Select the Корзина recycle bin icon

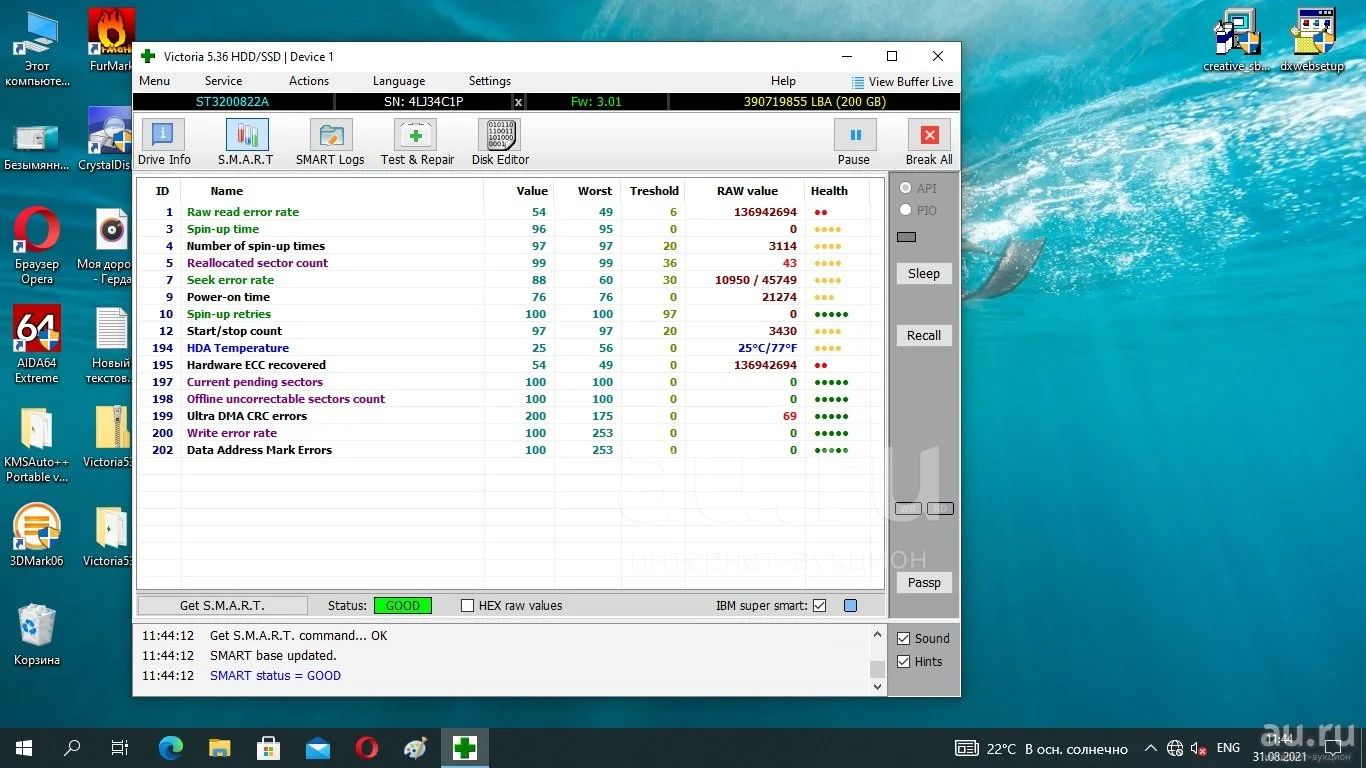(37, 634)
